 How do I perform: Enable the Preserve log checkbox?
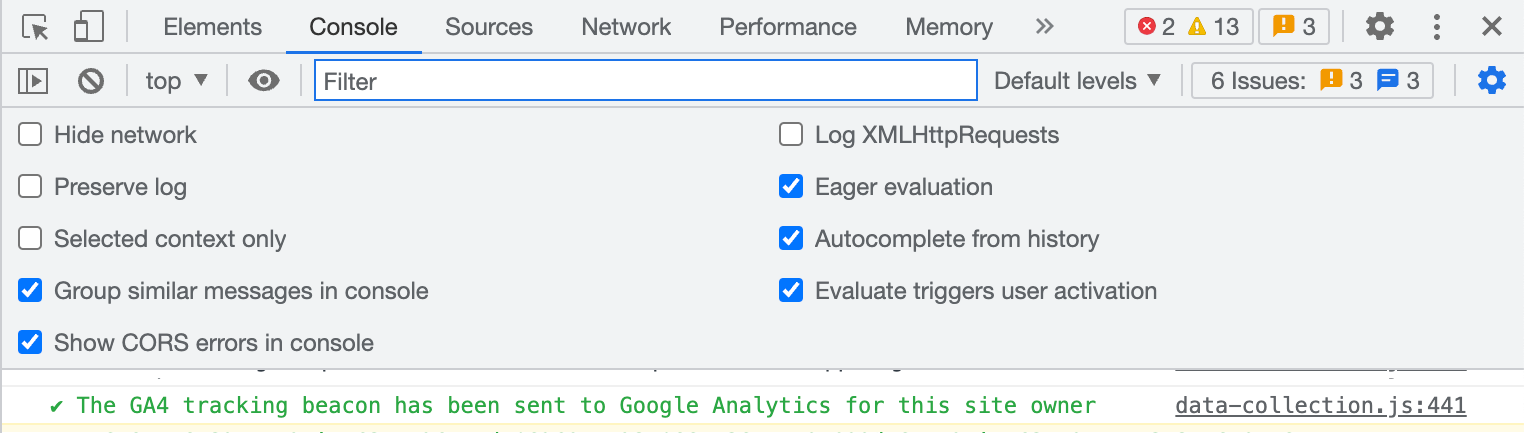pos(31,187)
